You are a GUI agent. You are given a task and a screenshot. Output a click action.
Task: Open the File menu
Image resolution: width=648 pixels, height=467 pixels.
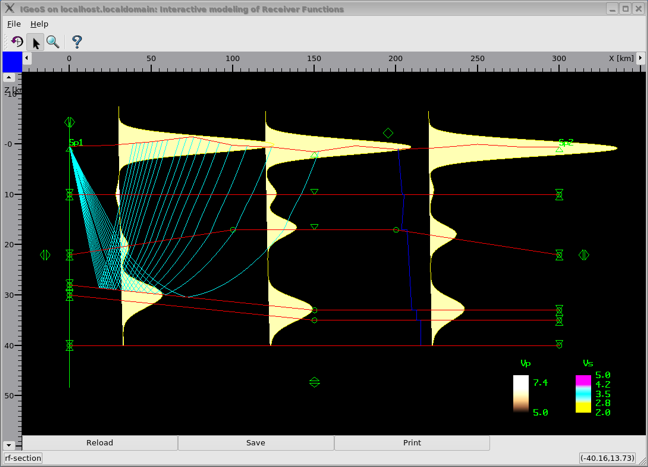click(14, 24)
